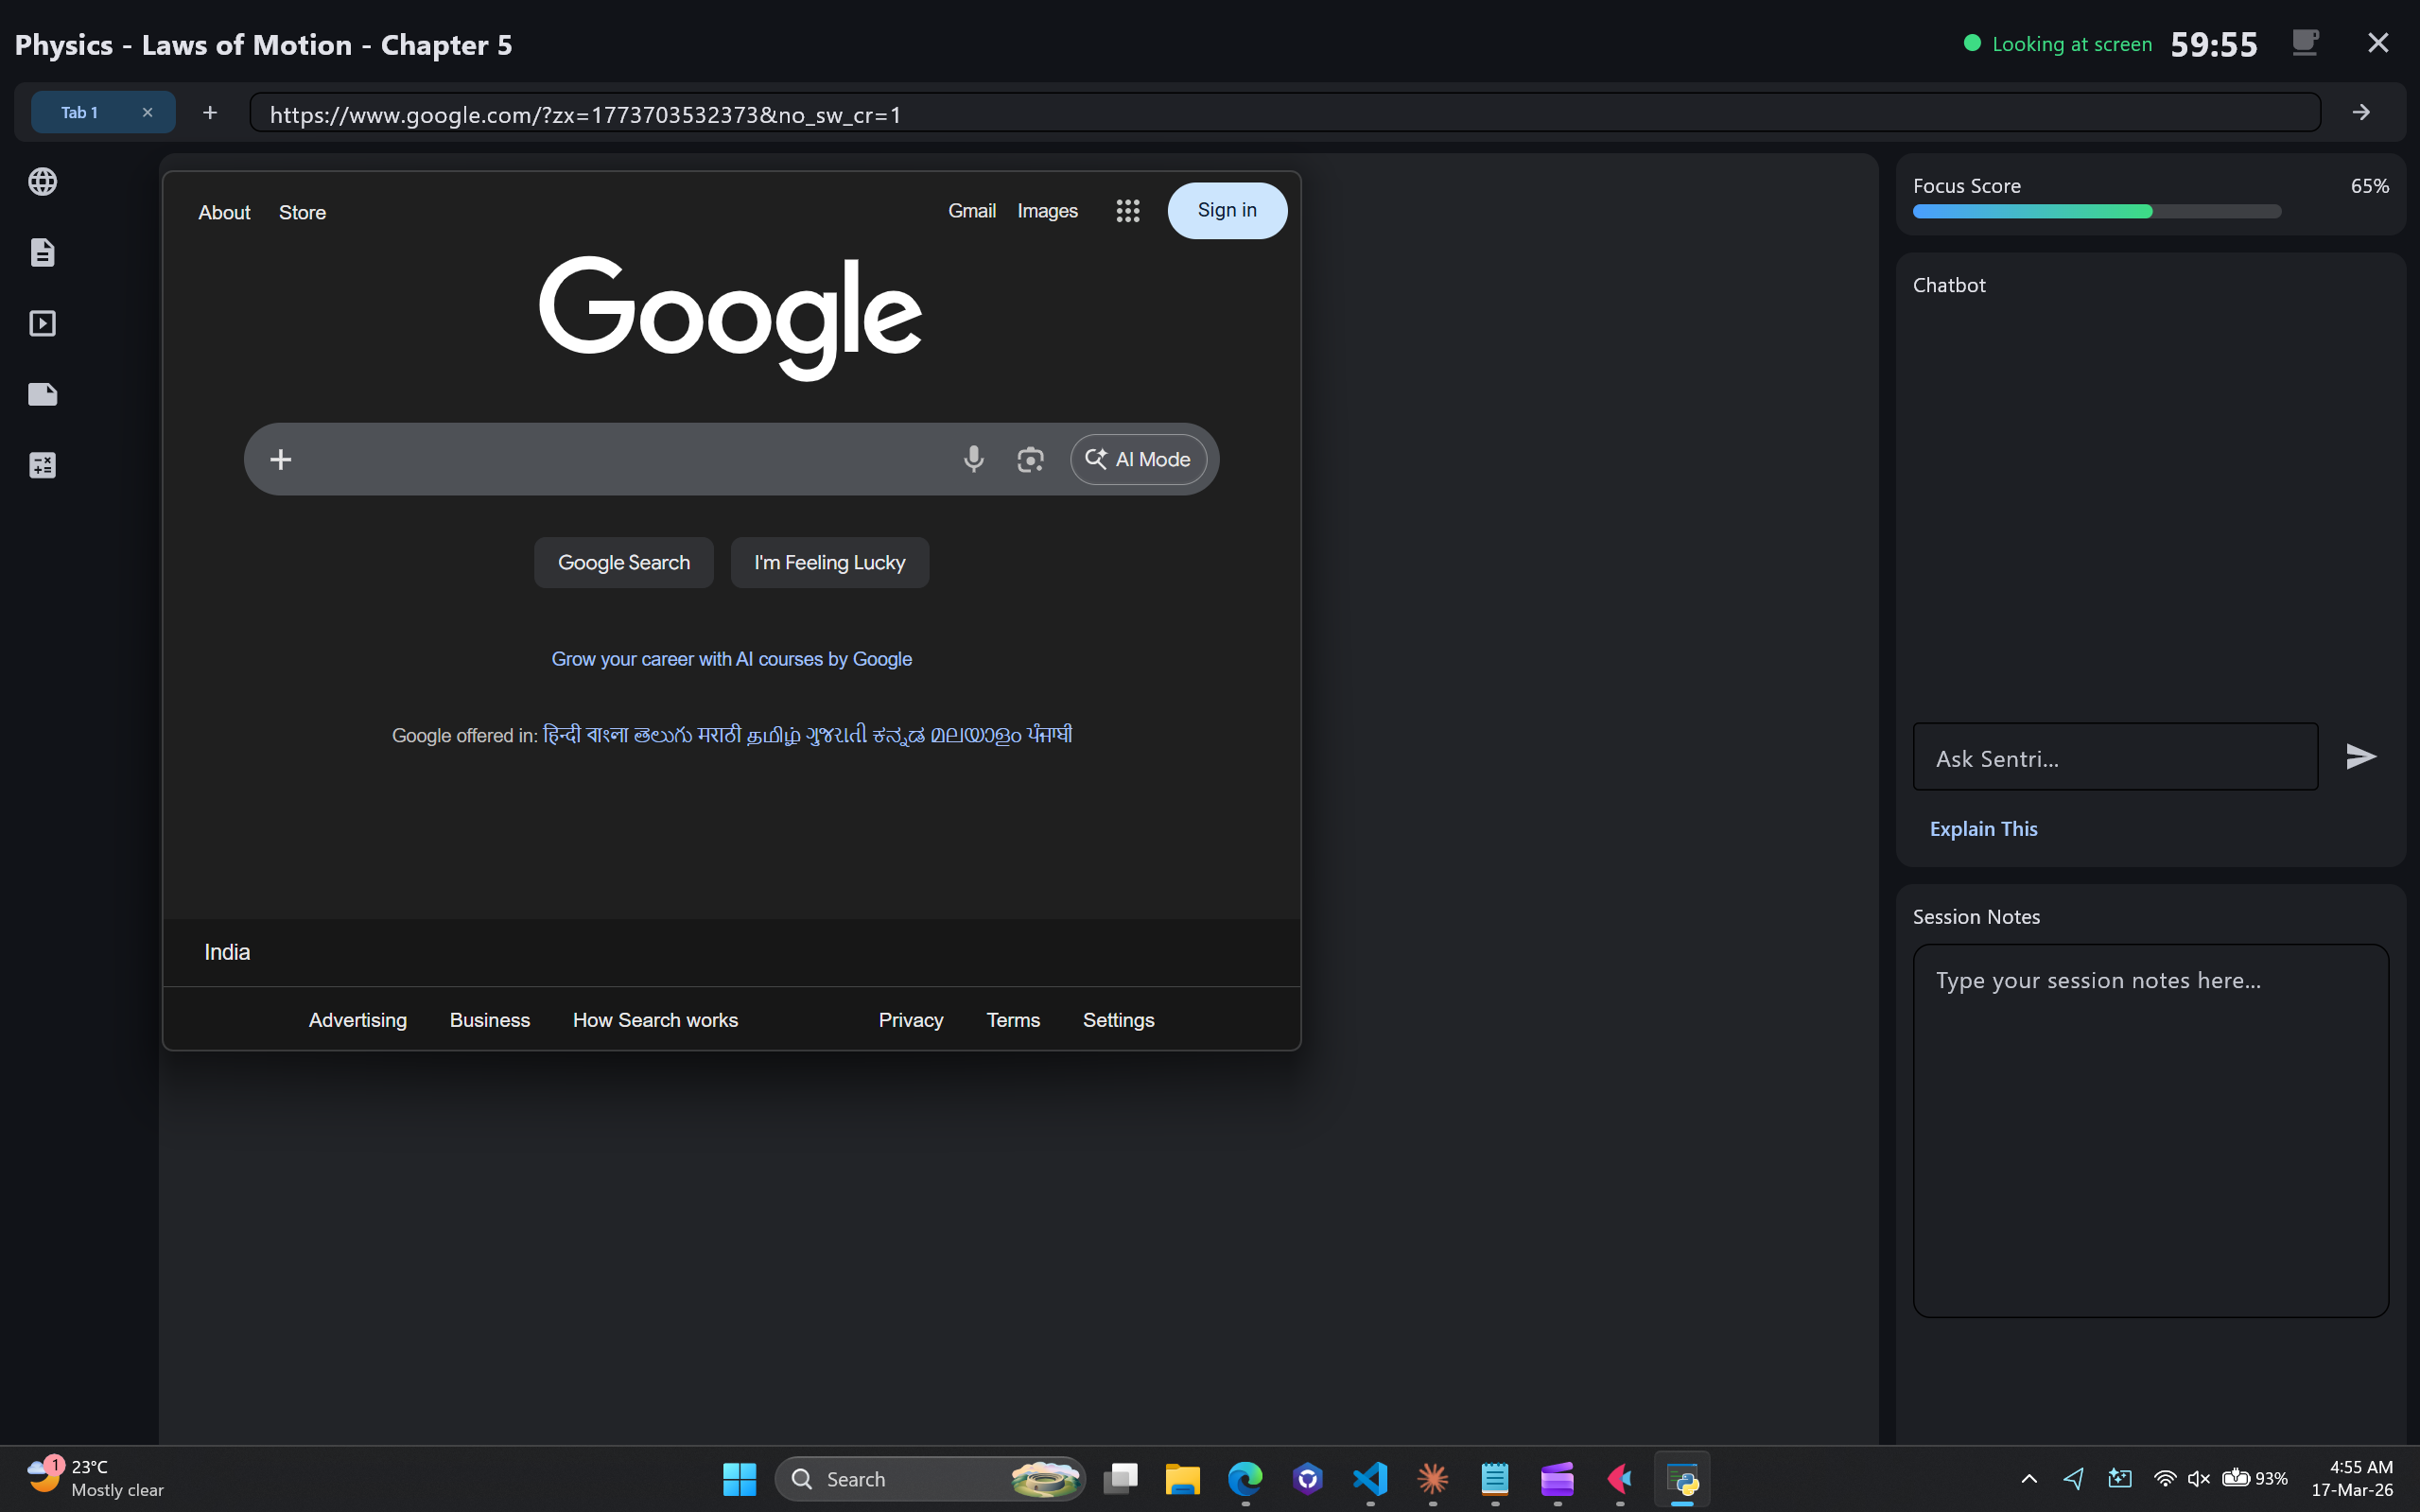
Task: Add a new tab with plus button
Action: pos(210,112)
